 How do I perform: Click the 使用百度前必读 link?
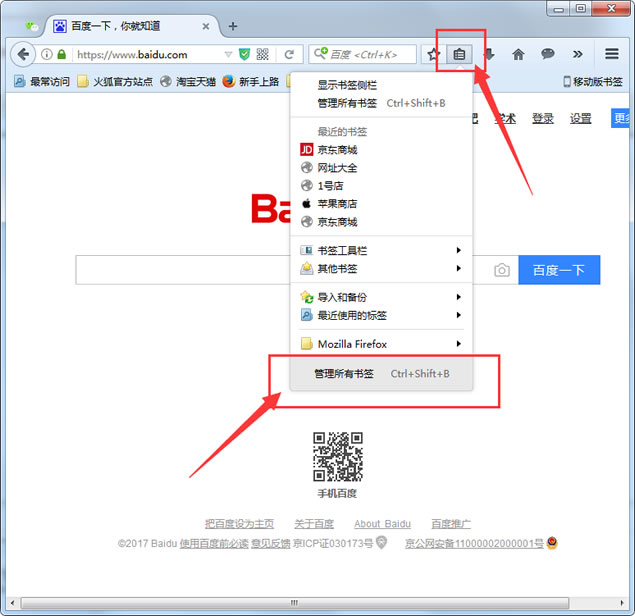214,544
